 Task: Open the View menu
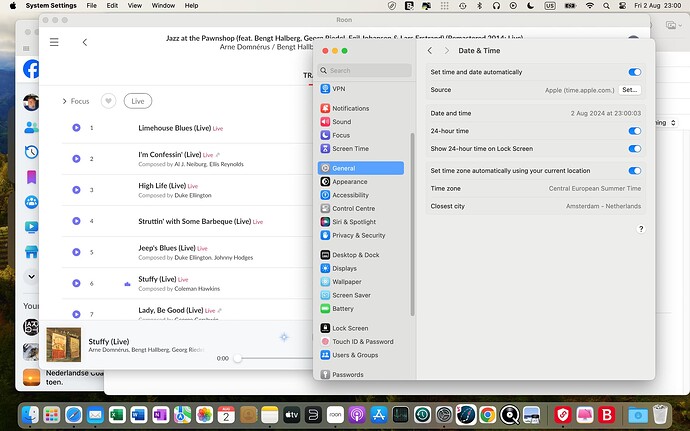(x=135, y=6)
